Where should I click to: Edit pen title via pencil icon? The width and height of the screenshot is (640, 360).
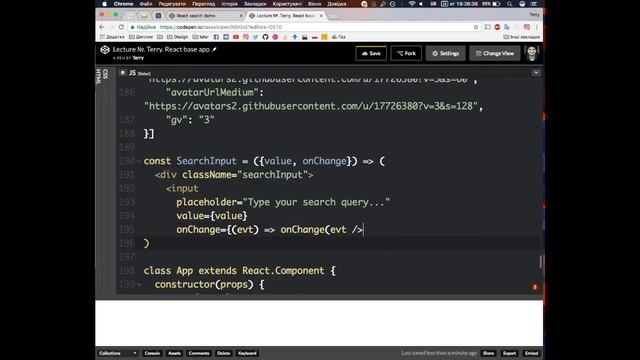pos(214,49)
